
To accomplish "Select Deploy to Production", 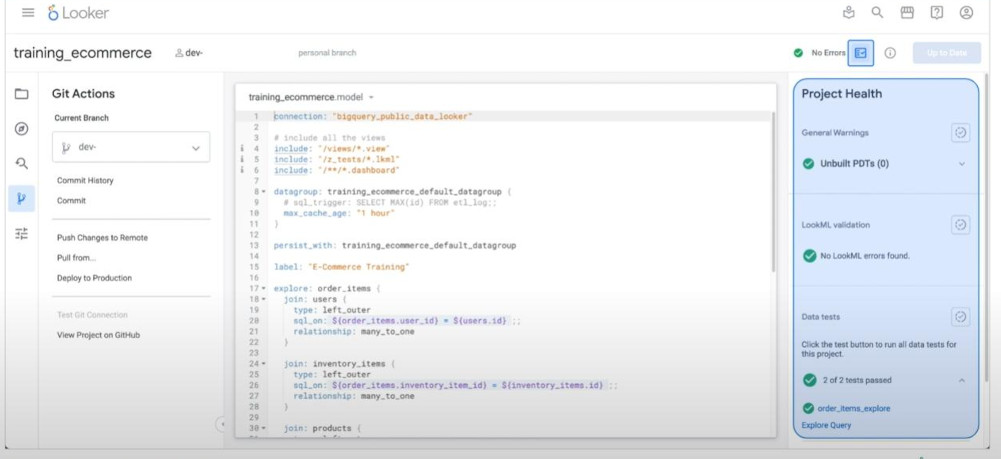I will 94,278.
